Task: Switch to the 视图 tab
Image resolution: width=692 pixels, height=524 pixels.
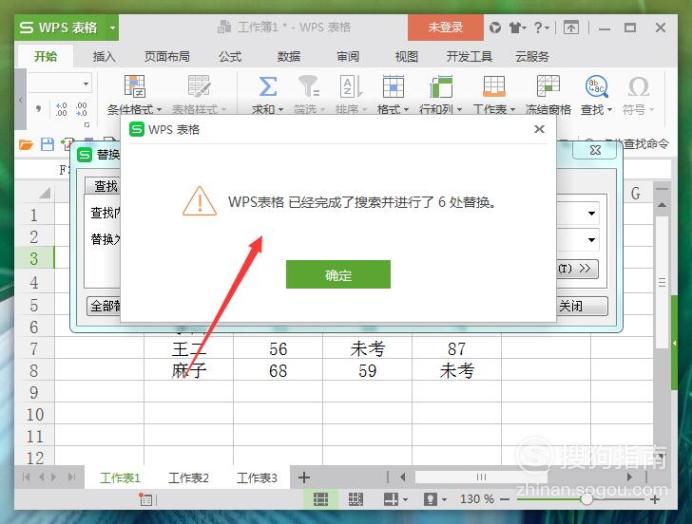Action: point(406,57)
